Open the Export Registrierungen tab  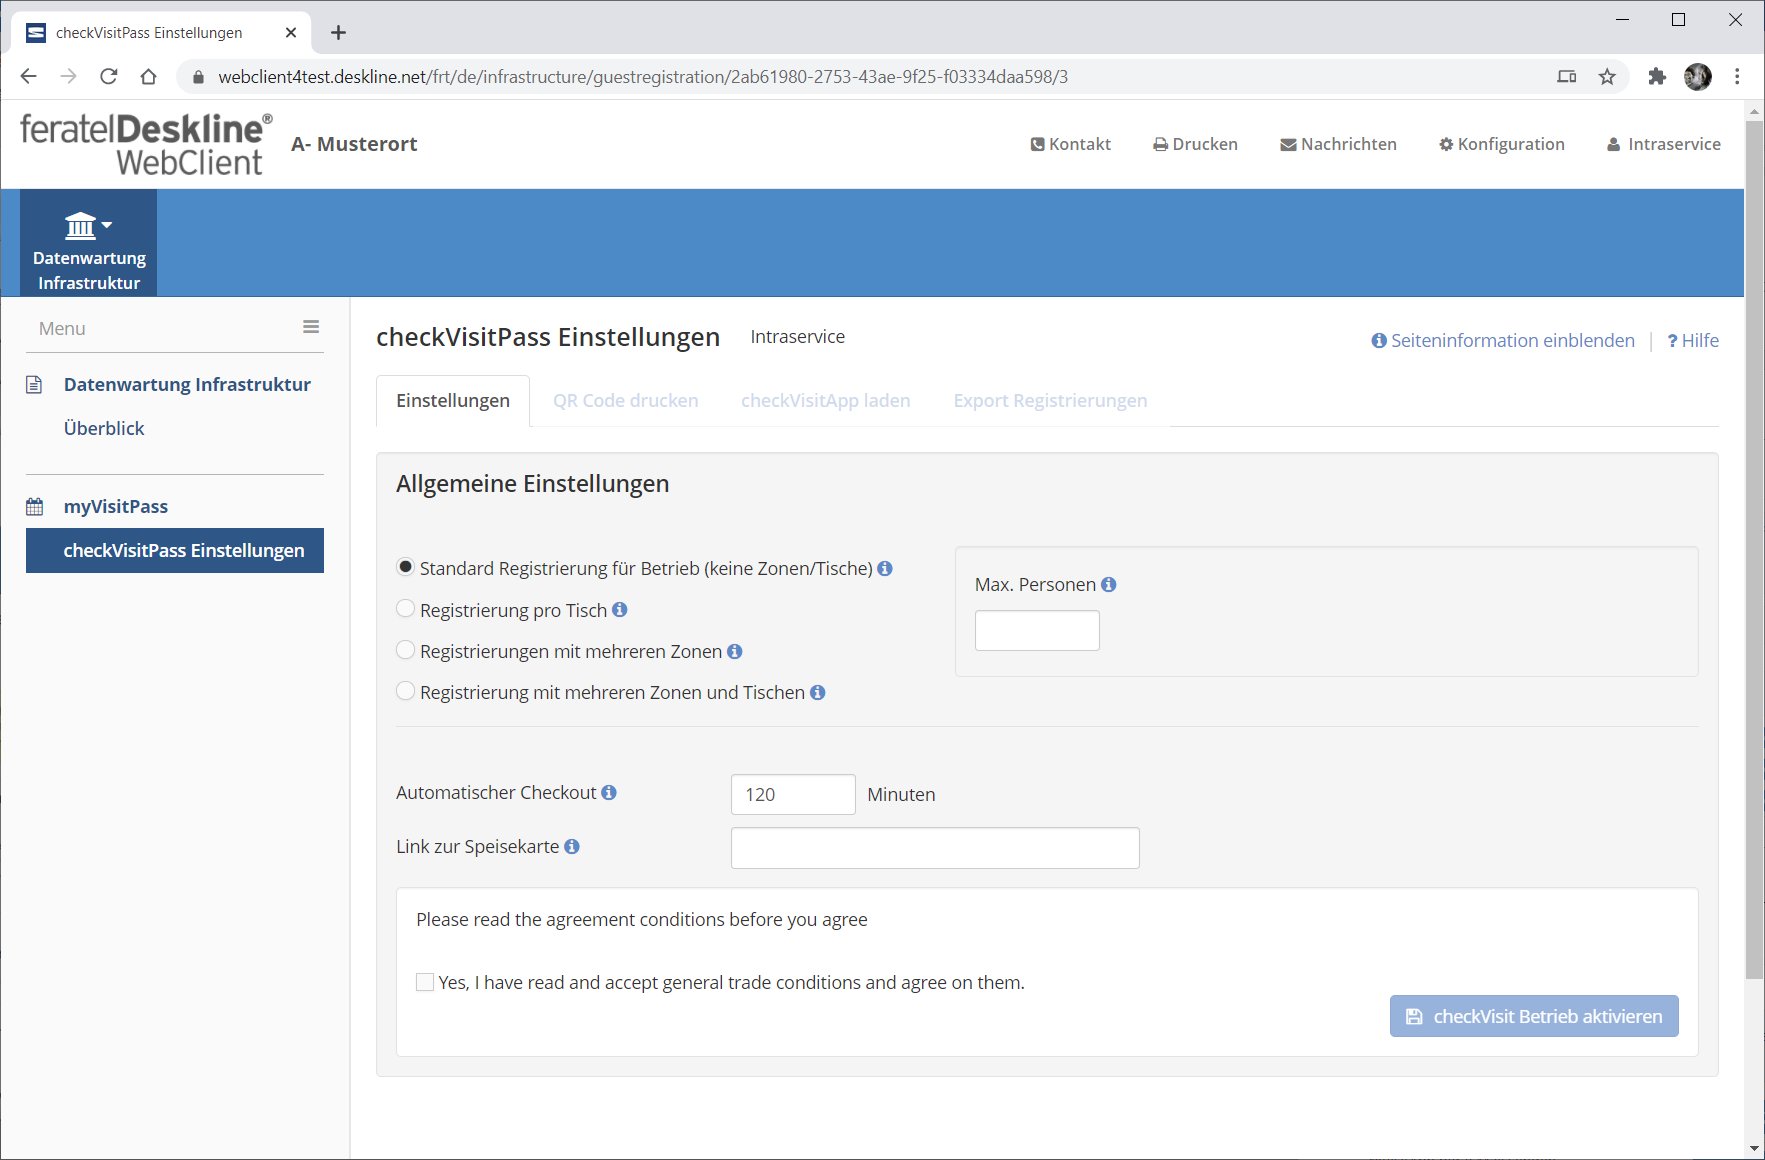click(1050, 401)
